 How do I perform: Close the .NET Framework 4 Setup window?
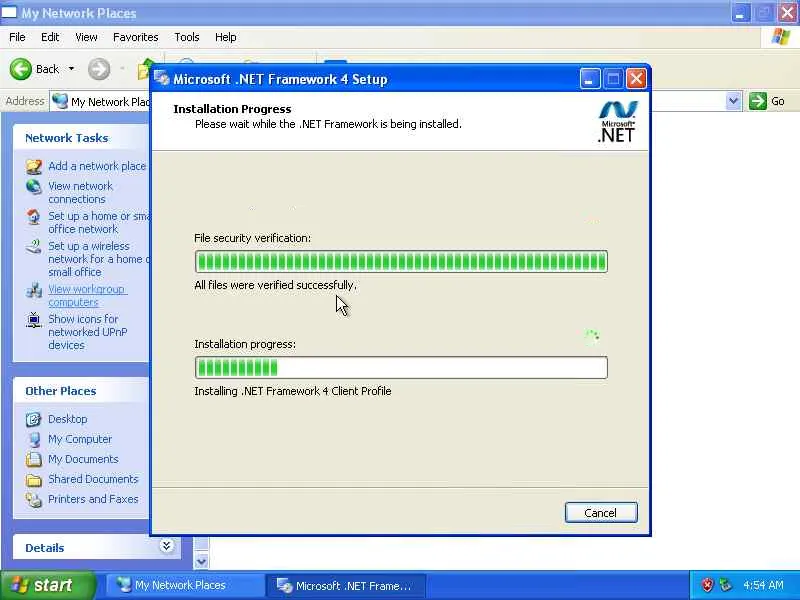[636, 79]
